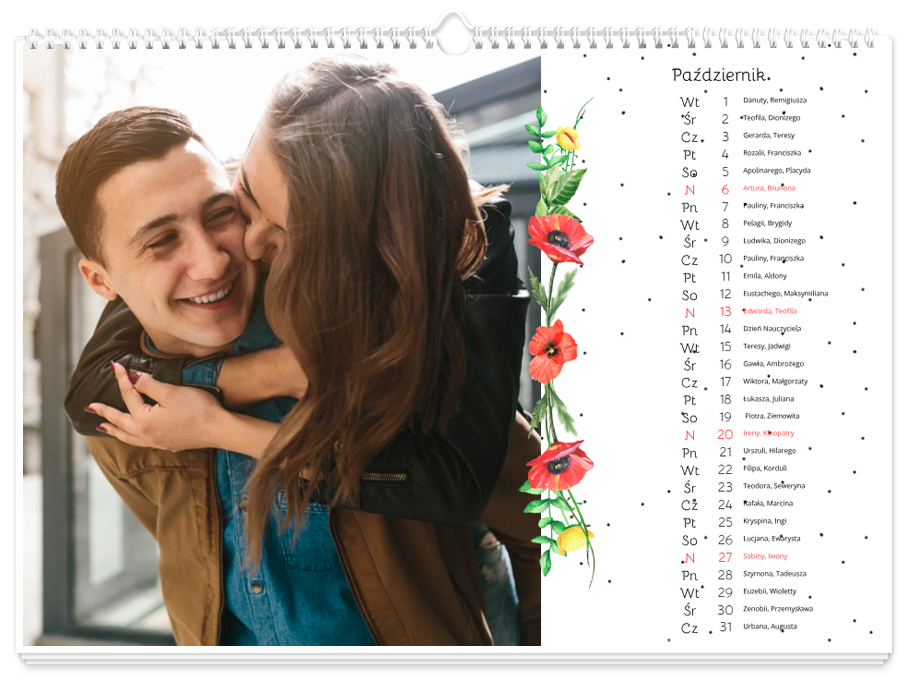
Task: Click the text "Teodora, Seweryna"
Action: pos(774,486)
